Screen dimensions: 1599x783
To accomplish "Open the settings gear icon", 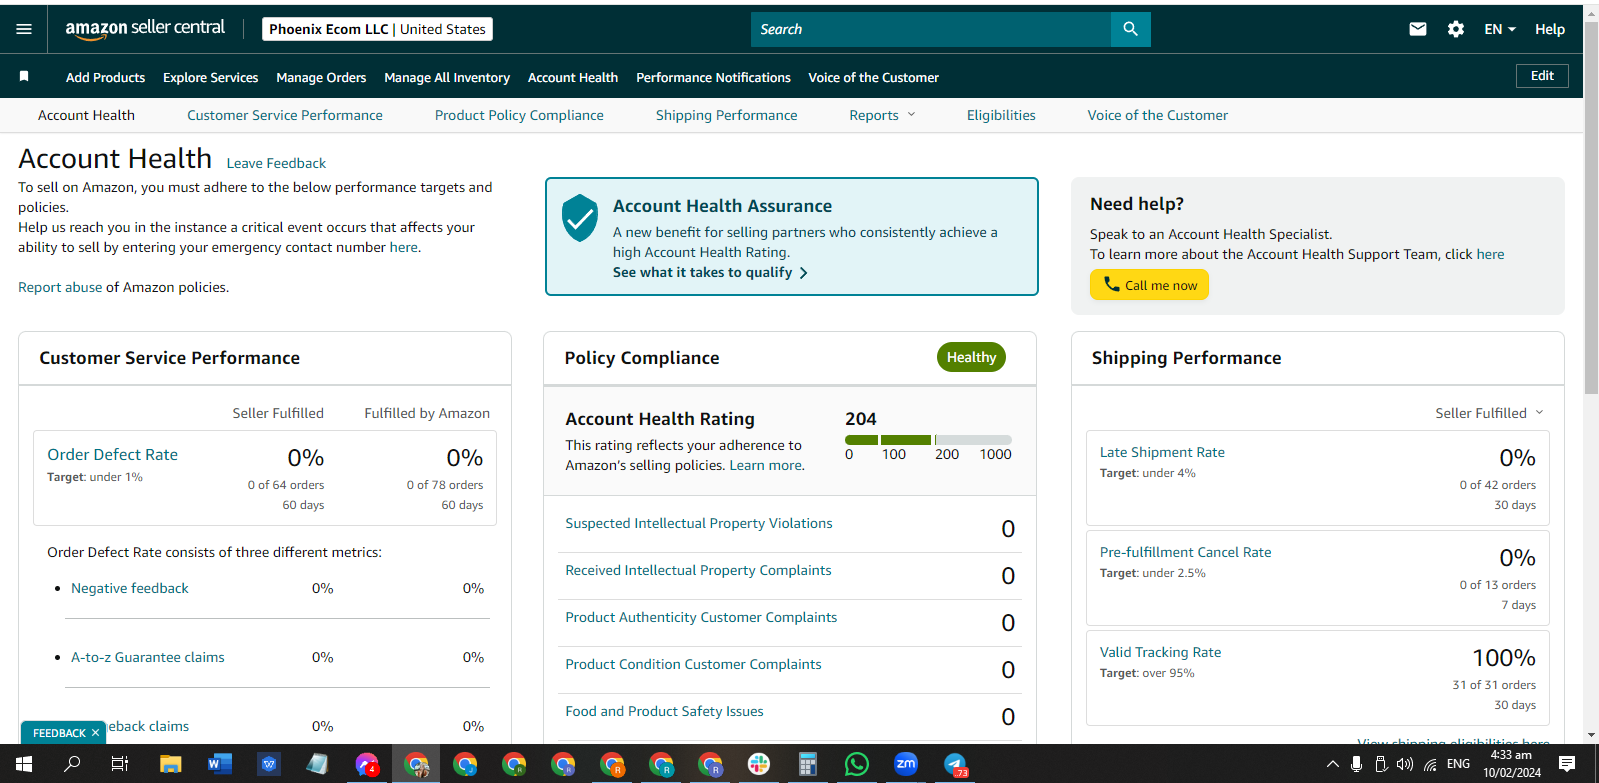I will tap(1456, 29).
